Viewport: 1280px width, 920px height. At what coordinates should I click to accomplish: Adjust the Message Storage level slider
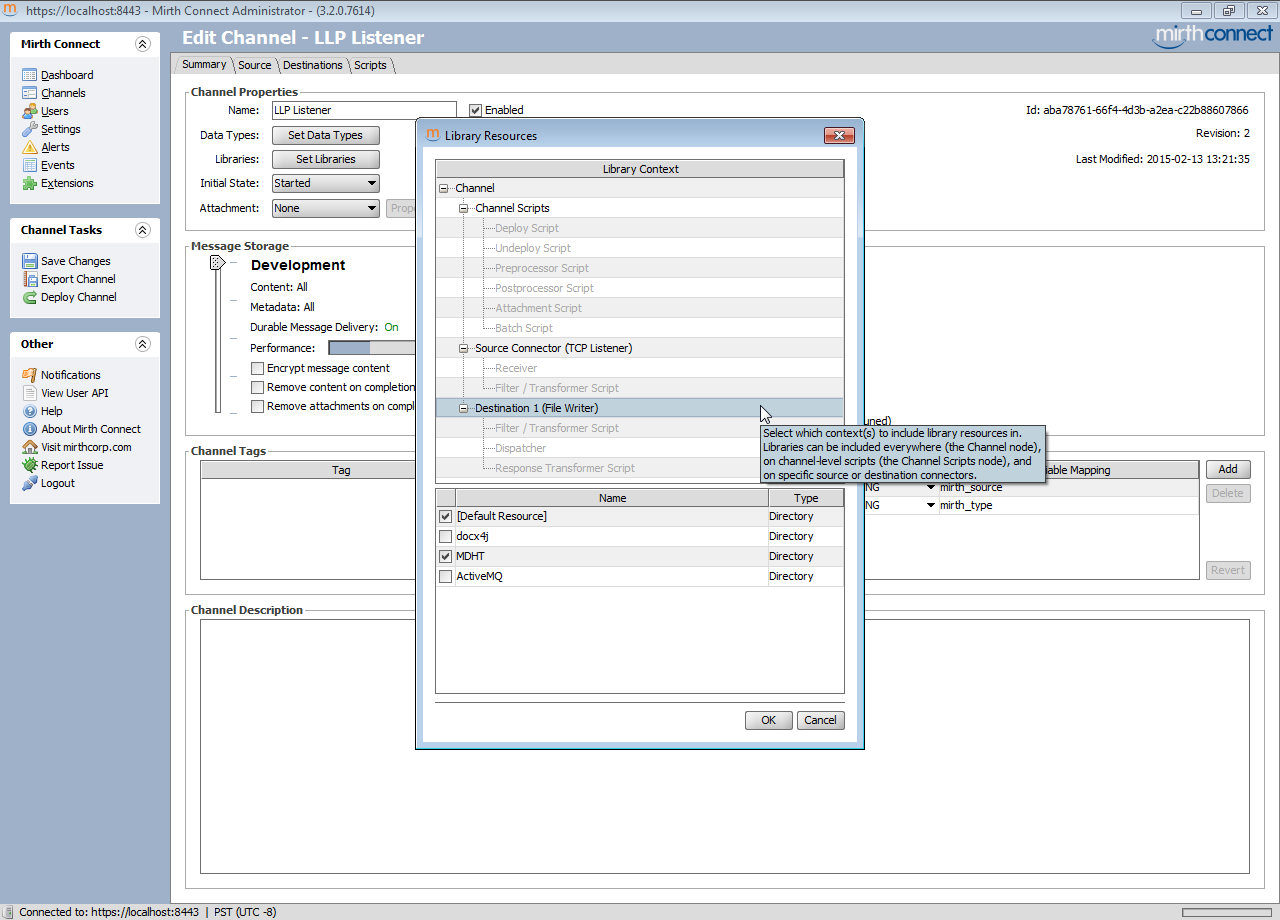pyautogui.click(x=217, y=264)
